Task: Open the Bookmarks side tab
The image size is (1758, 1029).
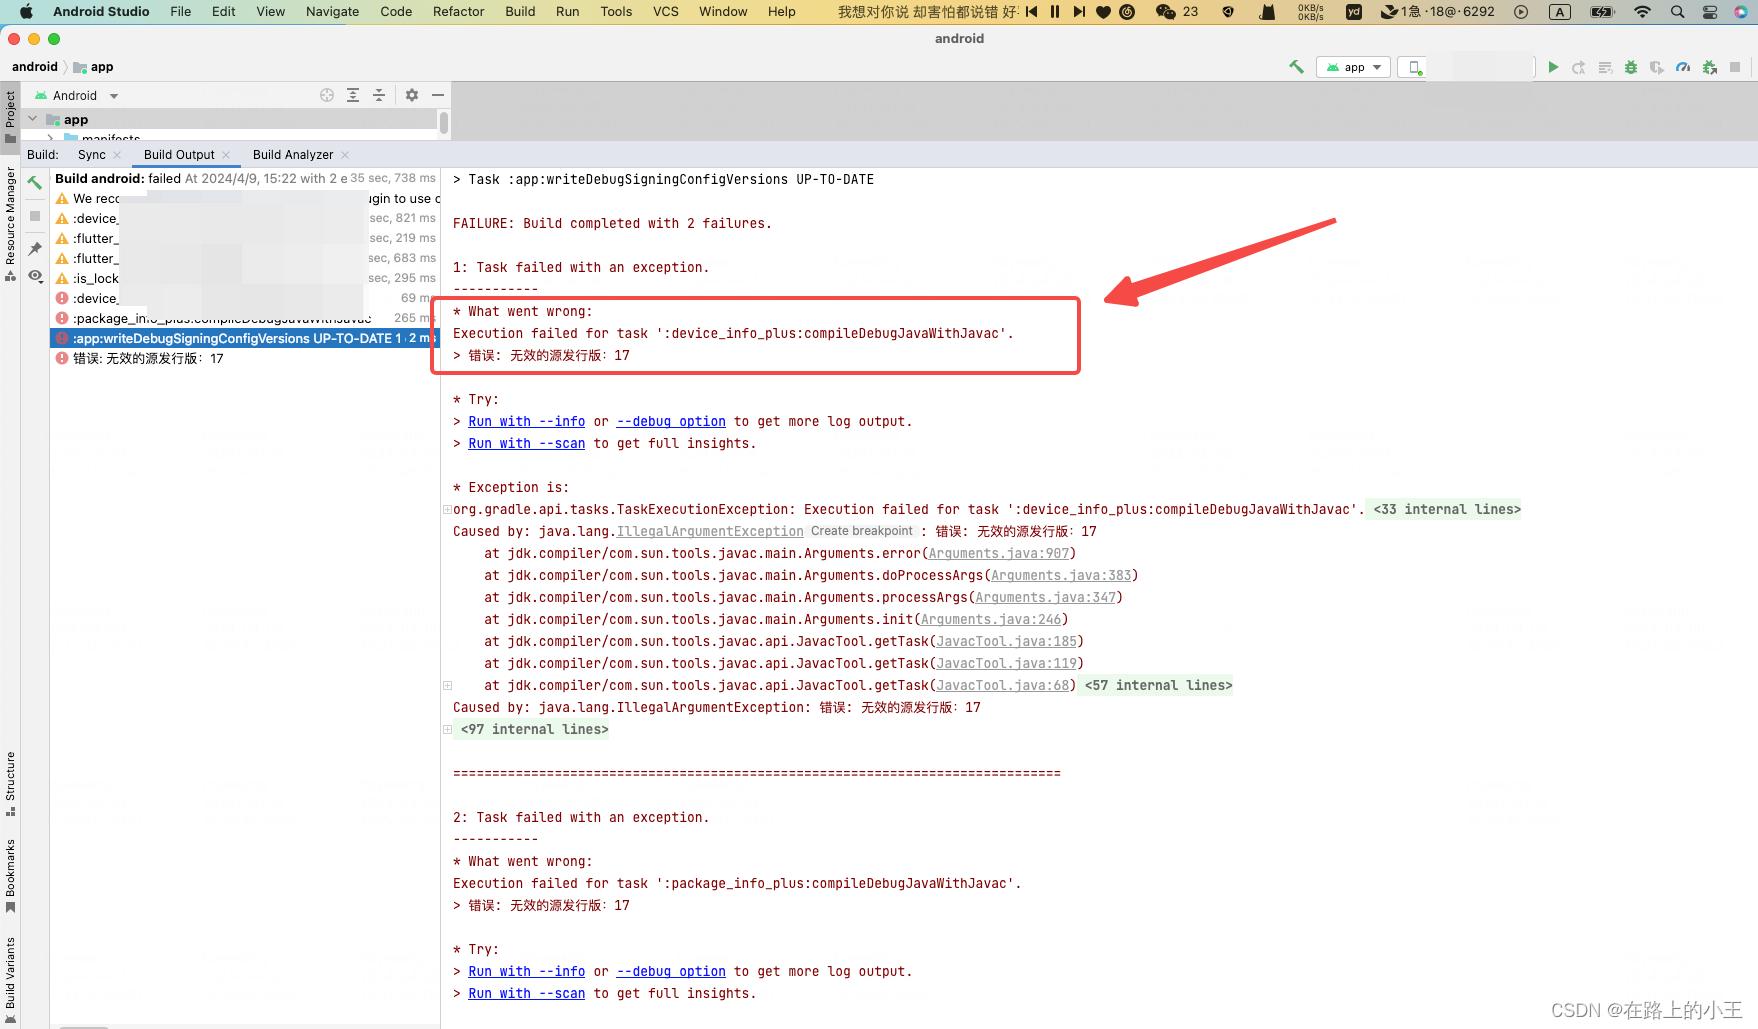Action: [10, 875]
